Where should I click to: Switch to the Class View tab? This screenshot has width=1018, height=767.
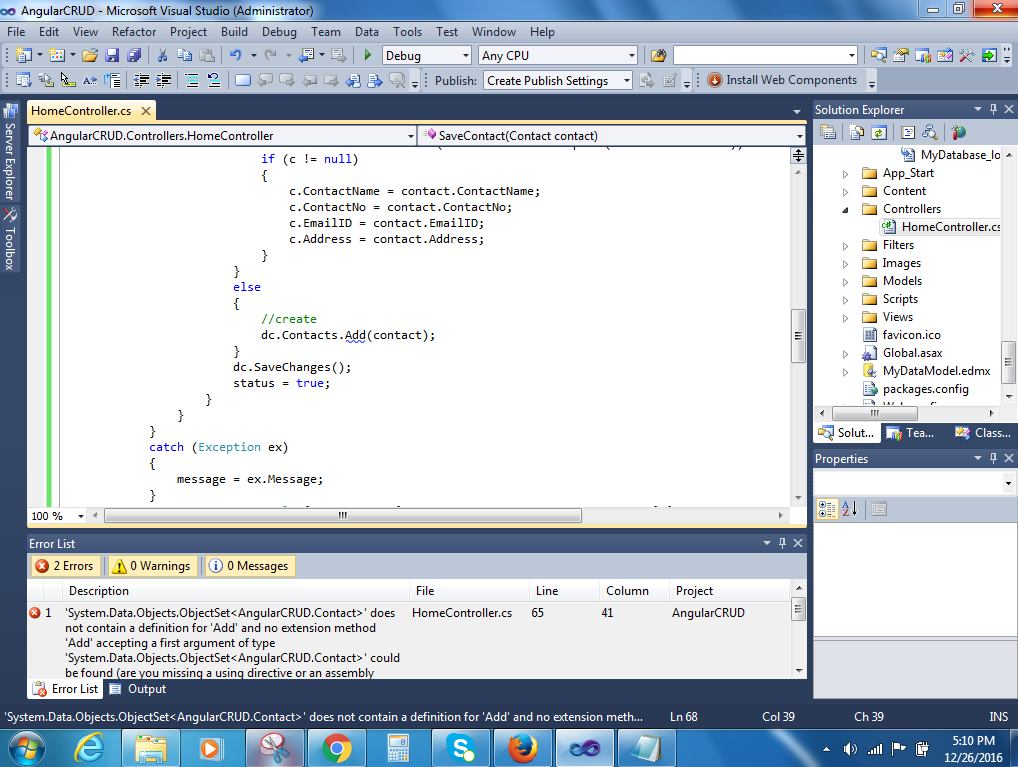pyautogui.click(x=983, y=433)
